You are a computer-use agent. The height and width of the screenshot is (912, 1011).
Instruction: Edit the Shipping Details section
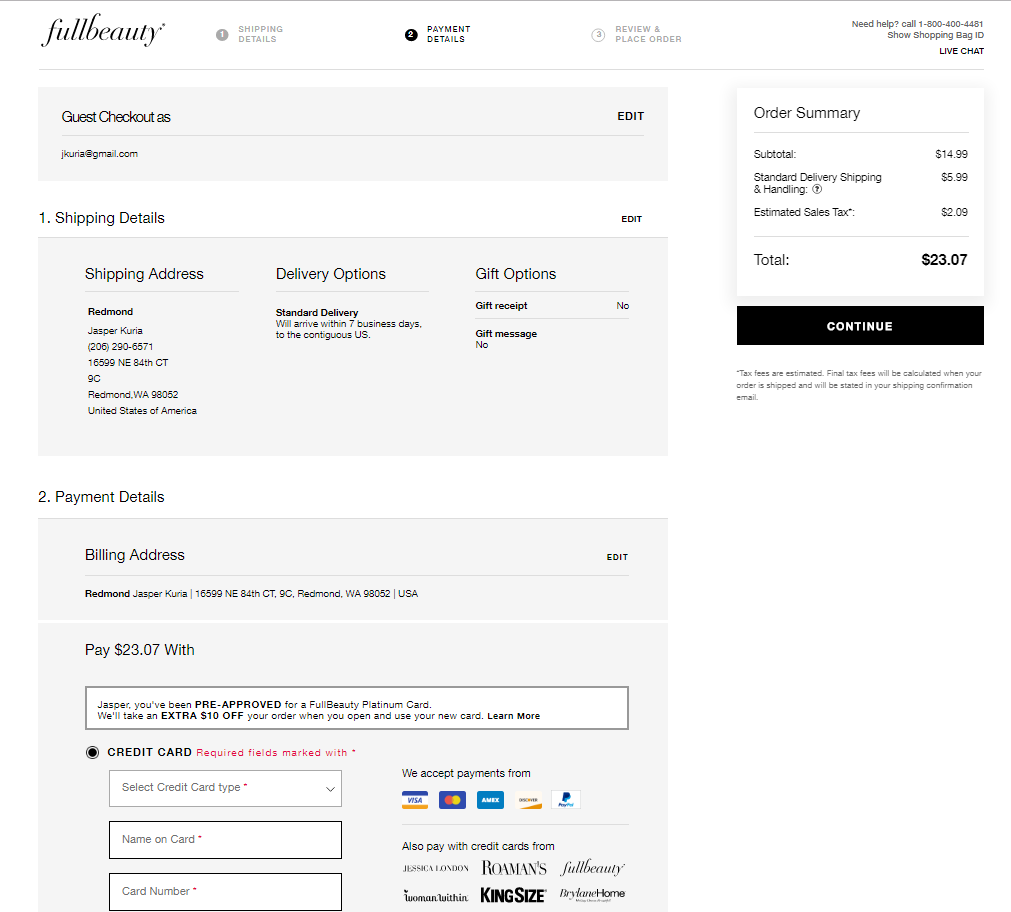pos(631,219)
